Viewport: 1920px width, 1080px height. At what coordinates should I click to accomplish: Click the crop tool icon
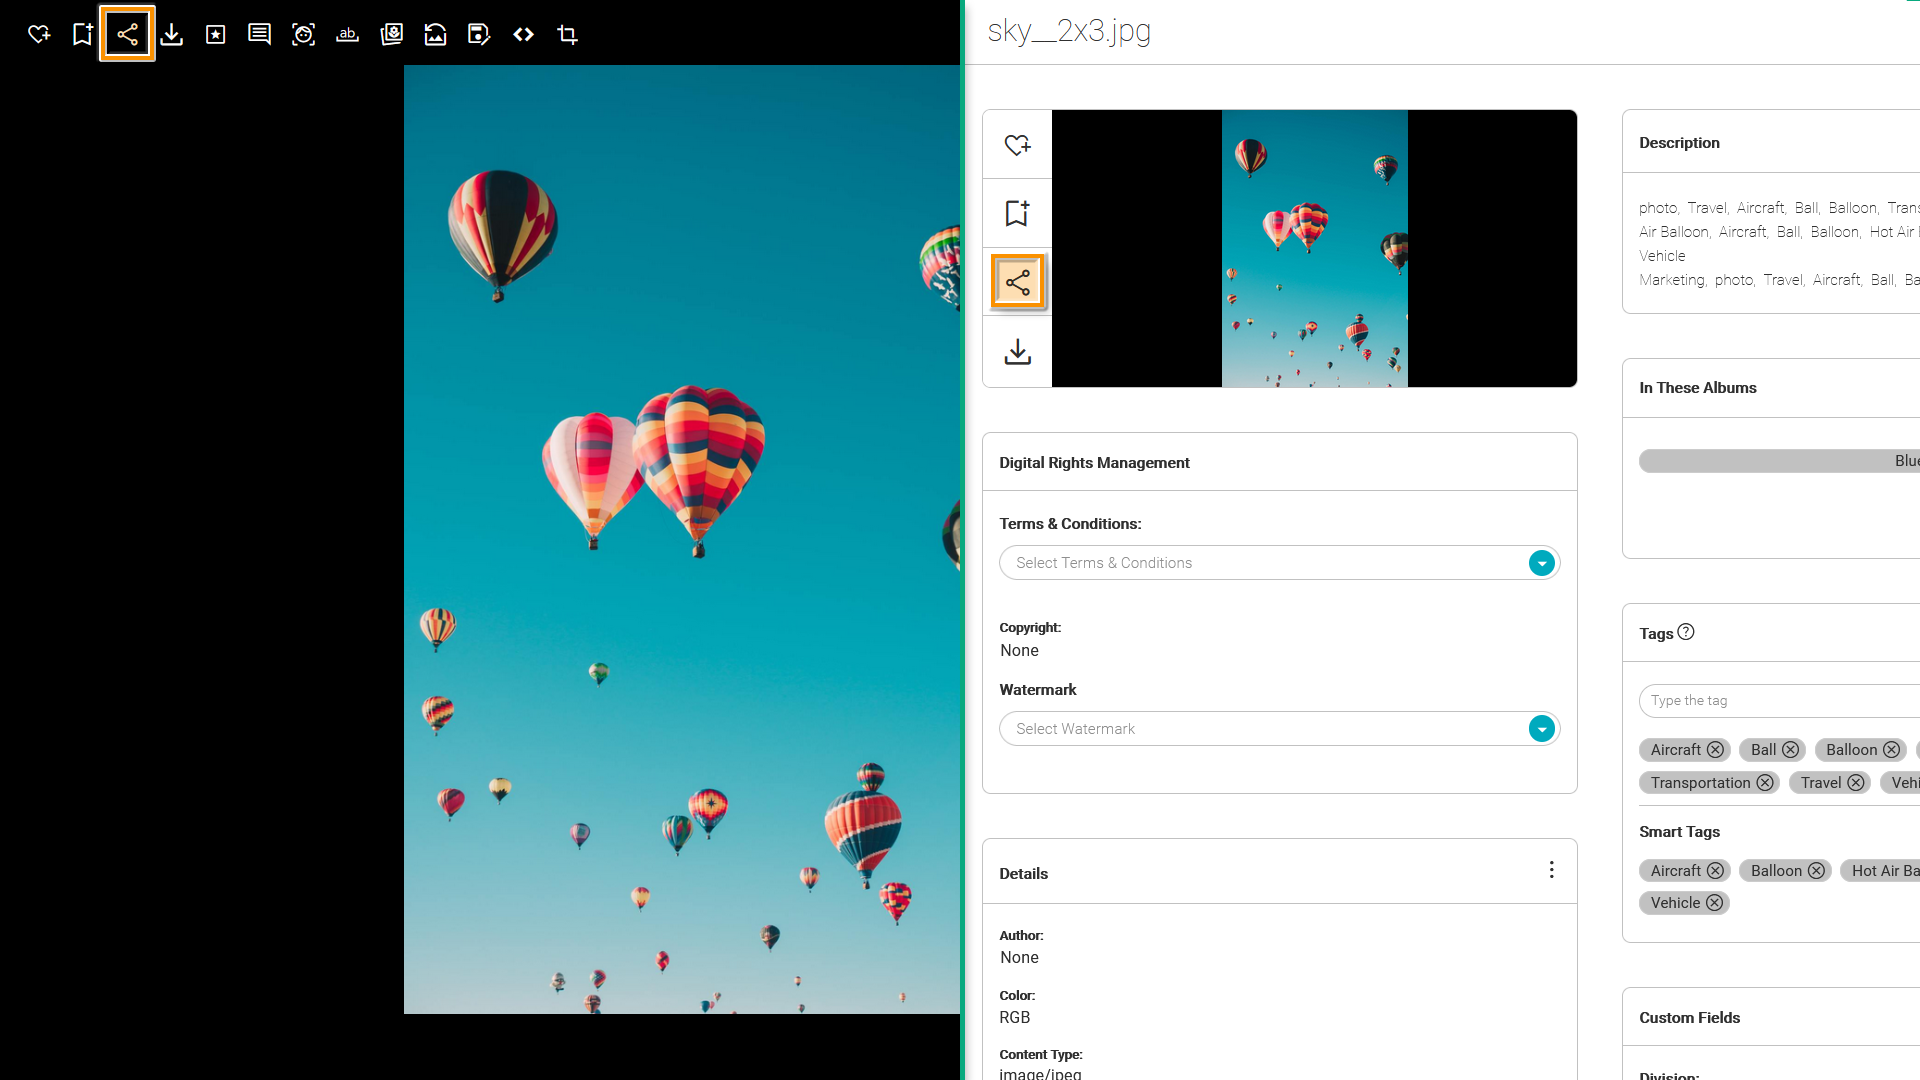tap(567, 35)
